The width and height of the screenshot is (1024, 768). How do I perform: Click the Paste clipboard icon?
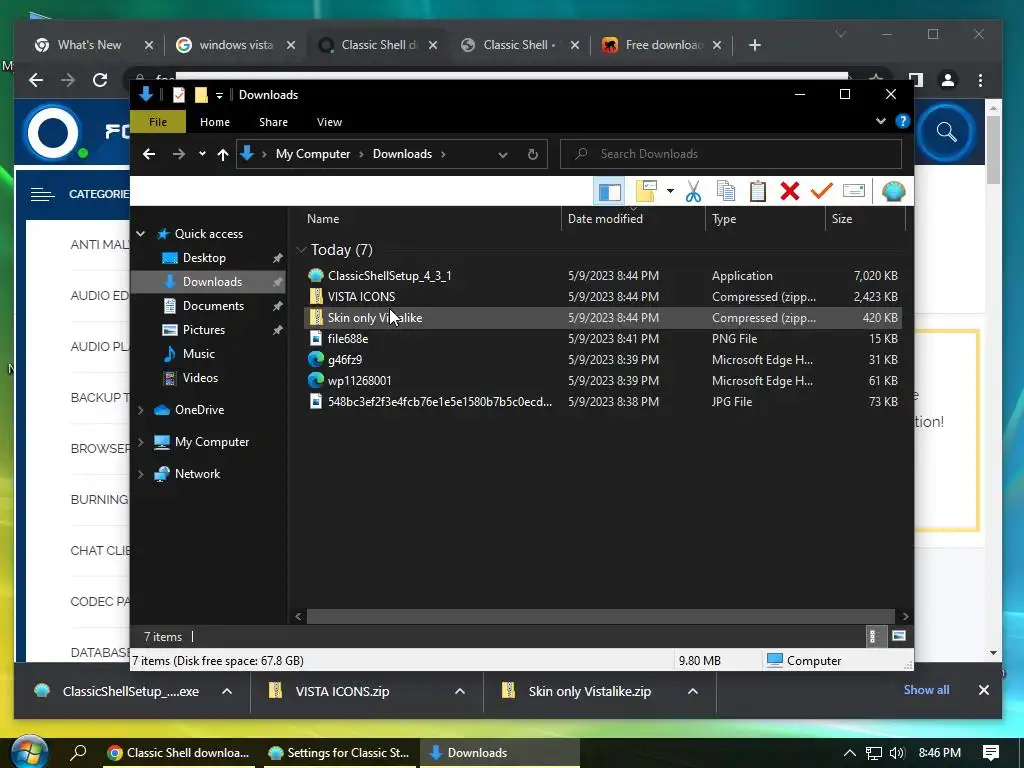coord(758,191)
